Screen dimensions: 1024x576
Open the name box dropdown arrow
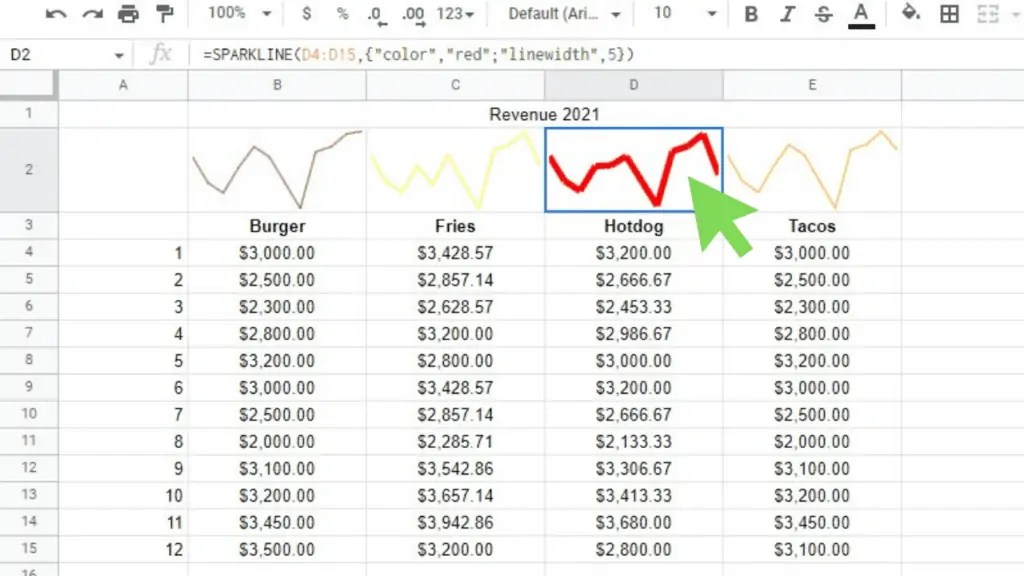point(117,55)
